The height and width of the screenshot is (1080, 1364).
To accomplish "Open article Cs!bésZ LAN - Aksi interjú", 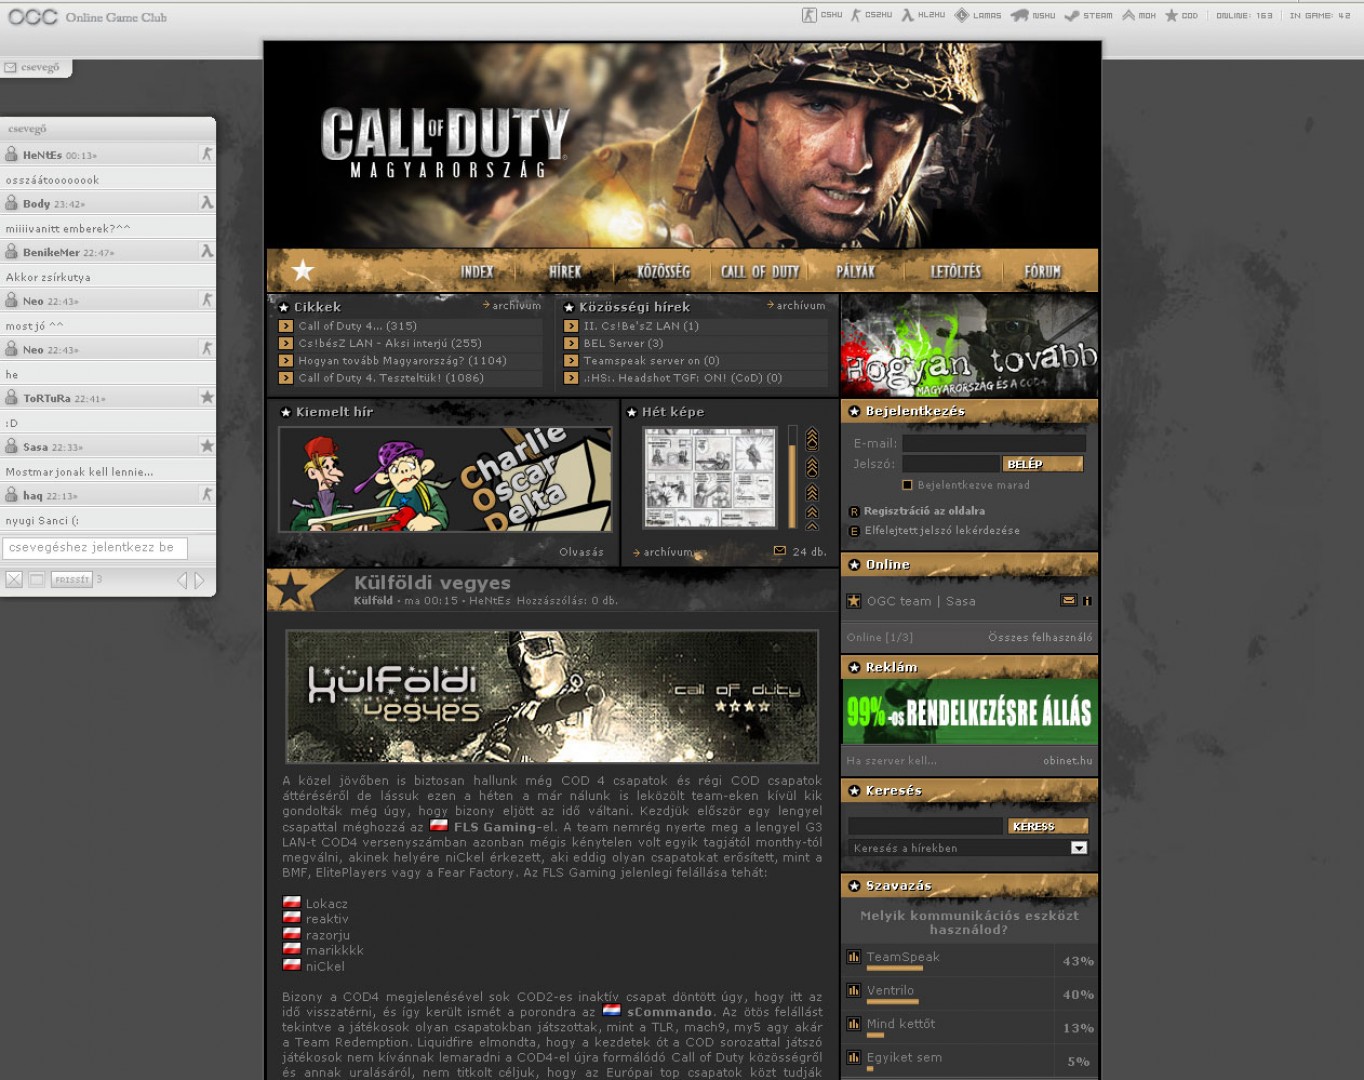I will pyautogui.click(x=390, y=343).
